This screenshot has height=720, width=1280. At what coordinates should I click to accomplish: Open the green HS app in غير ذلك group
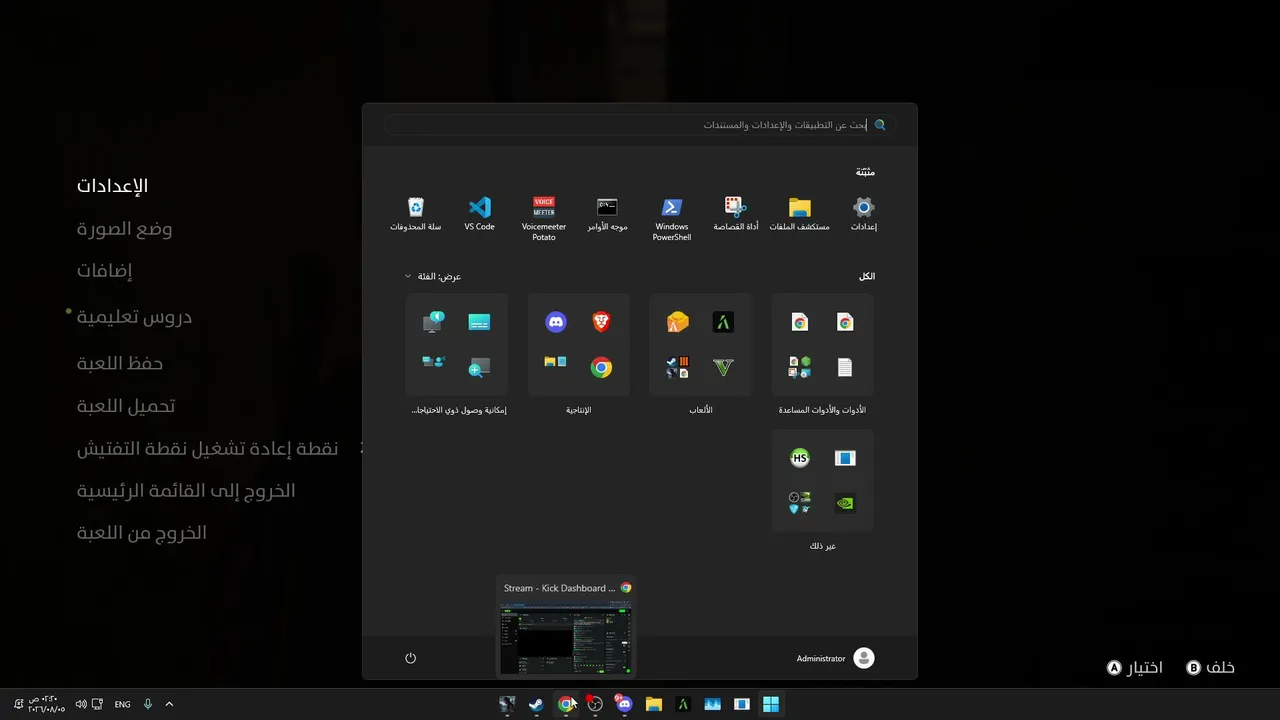[x=800, y=458]
